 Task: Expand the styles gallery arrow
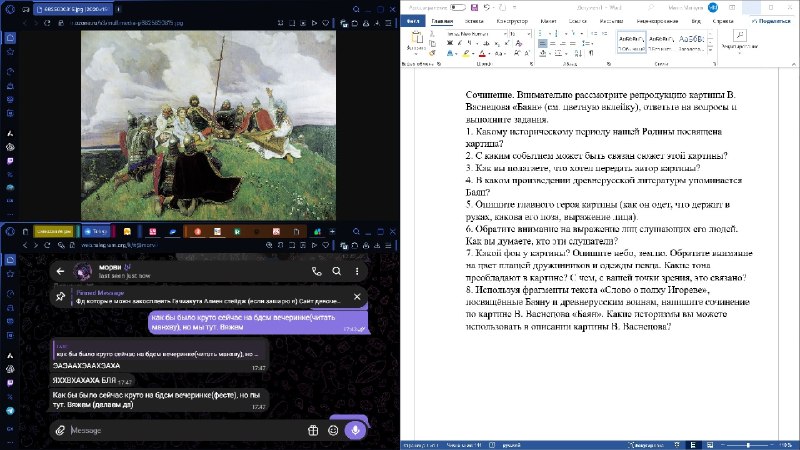click(710, 49)
